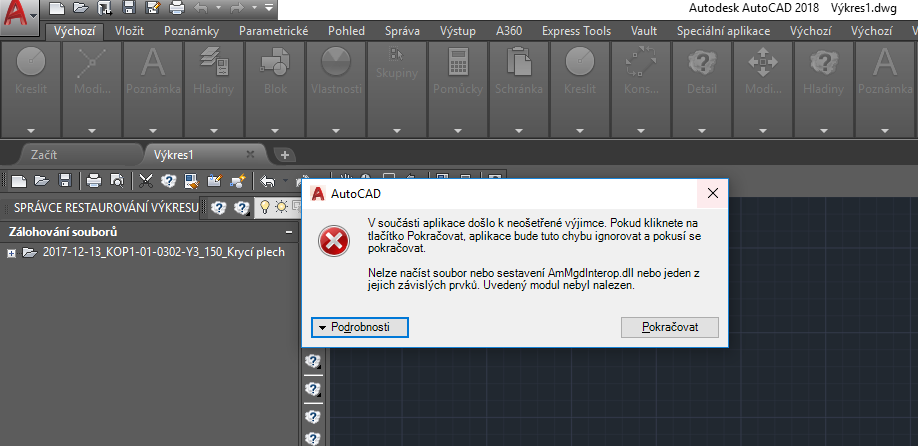Click the Schránka clipboard icon in ribbon
This screenshot has width=918, height=446.
tap(519, 61)
